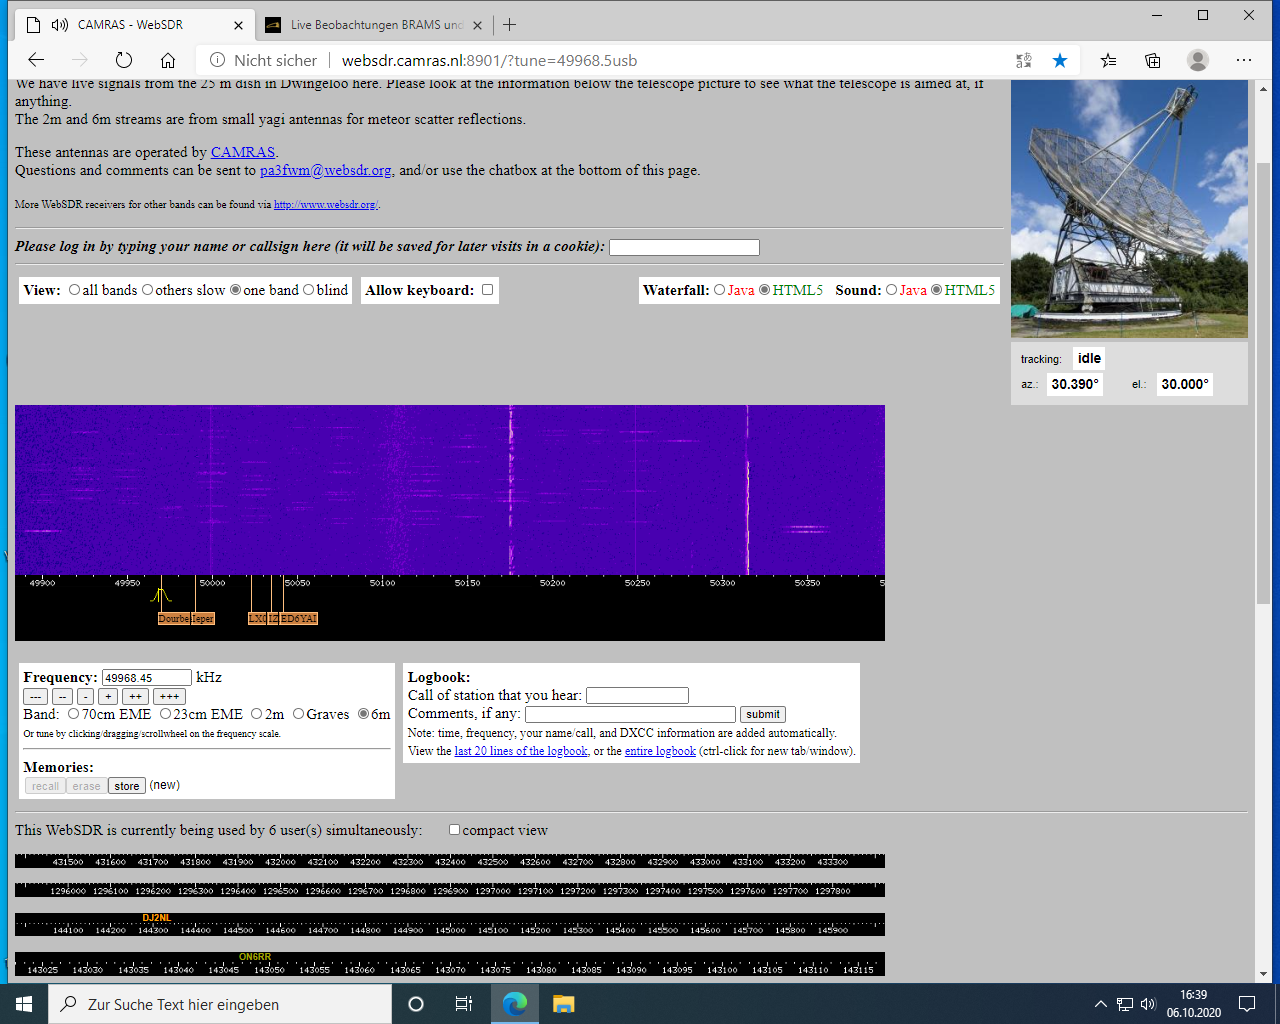This screenshot has width=1280, height=1024.
Task: Open the favorites list icon
Action: point(1108,60)
